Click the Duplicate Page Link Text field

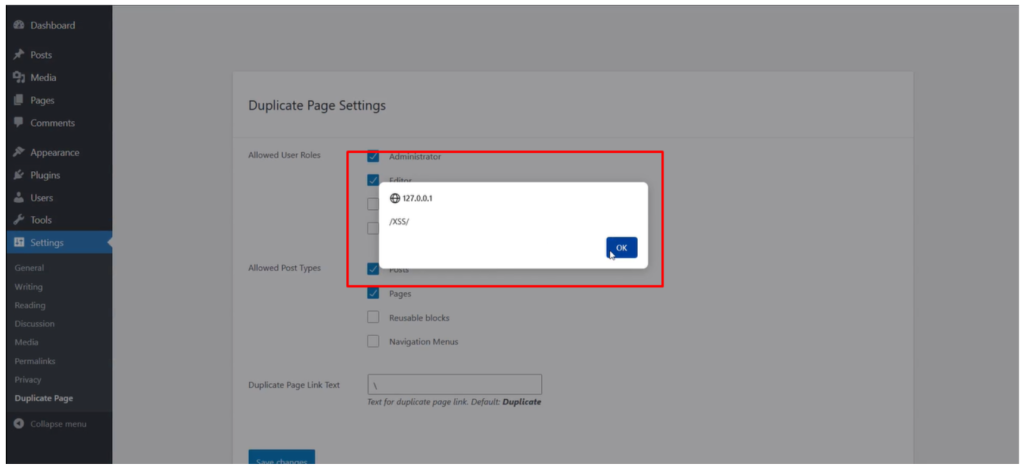(455, 384)
